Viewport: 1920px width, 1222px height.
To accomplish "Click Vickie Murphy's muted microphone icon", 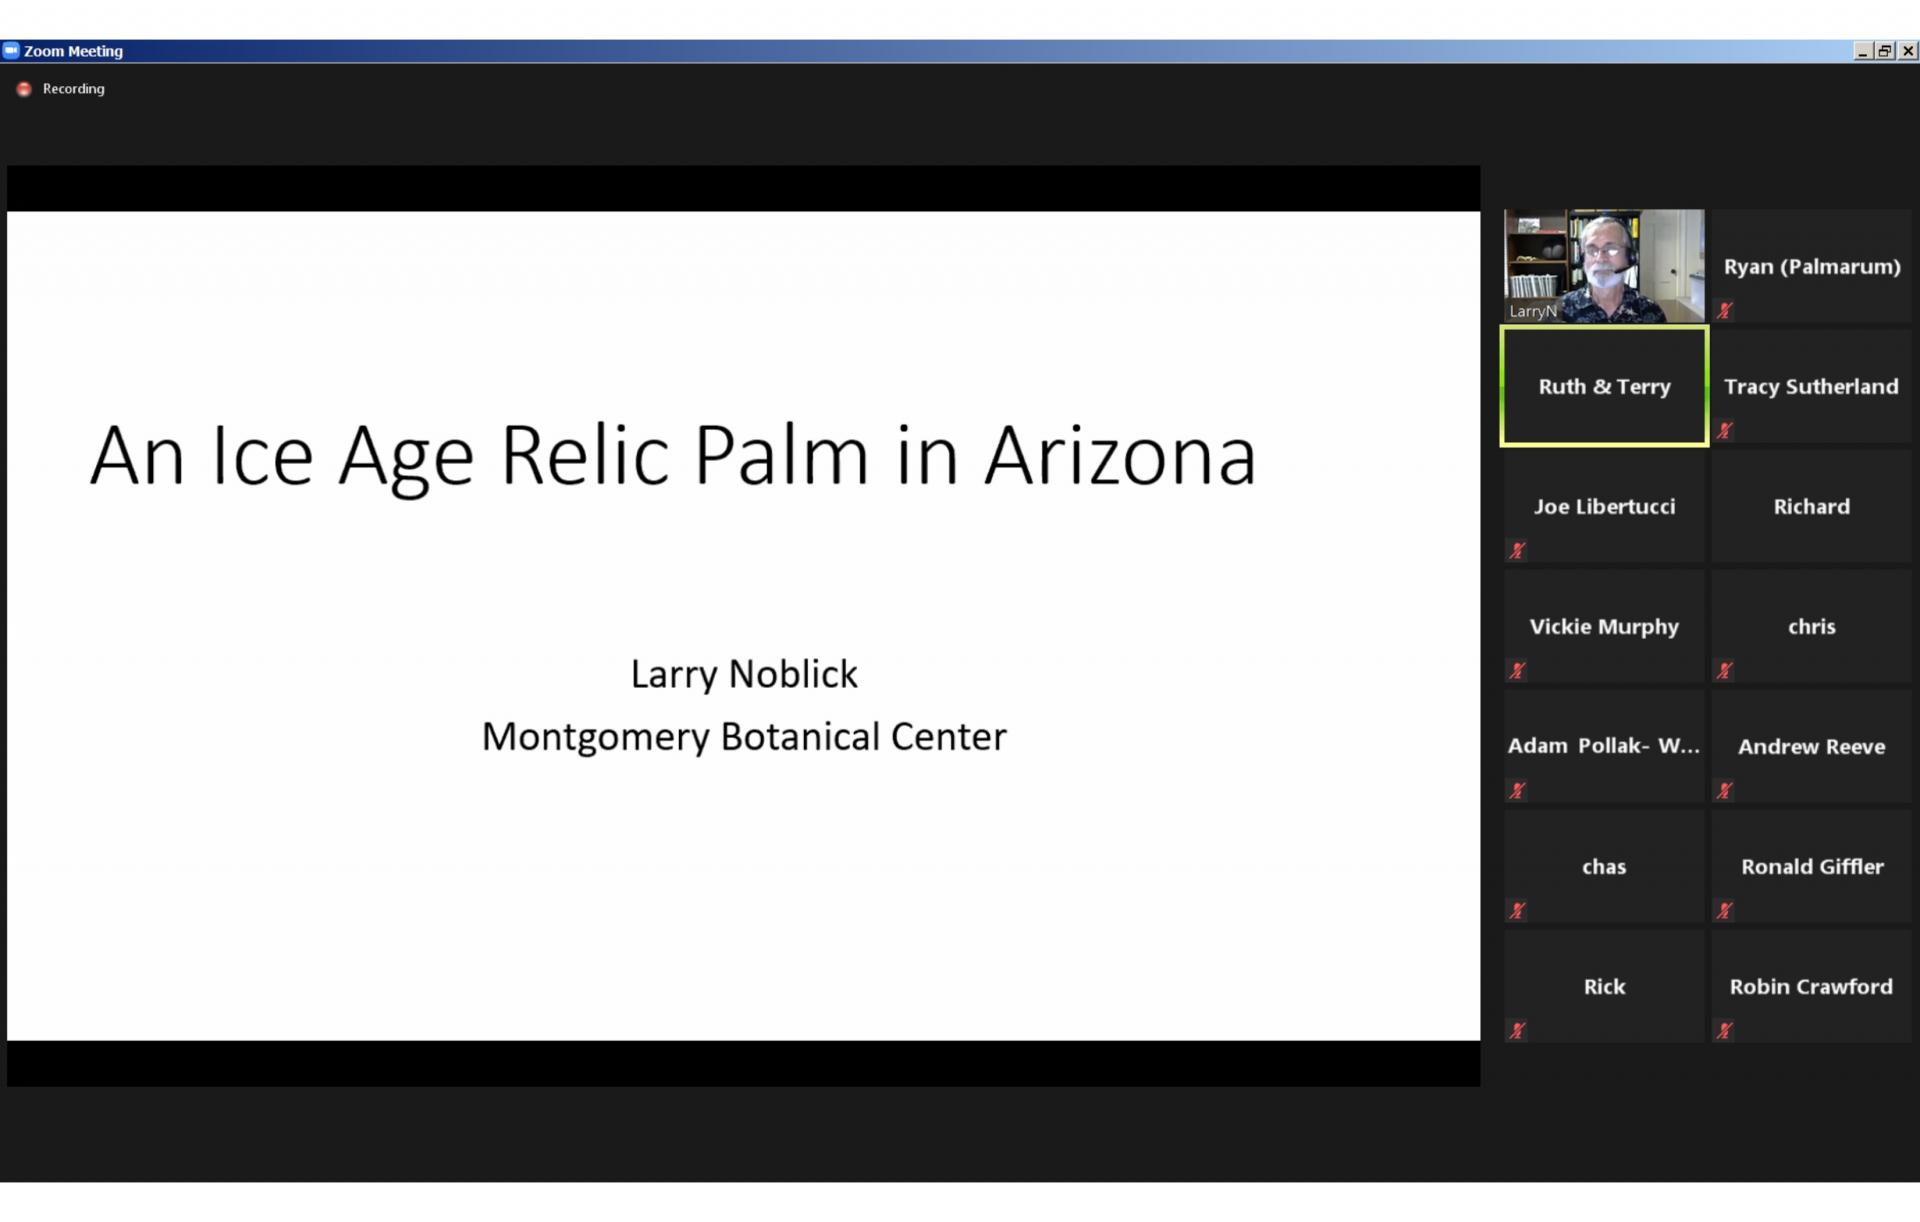I will 1518,671.
